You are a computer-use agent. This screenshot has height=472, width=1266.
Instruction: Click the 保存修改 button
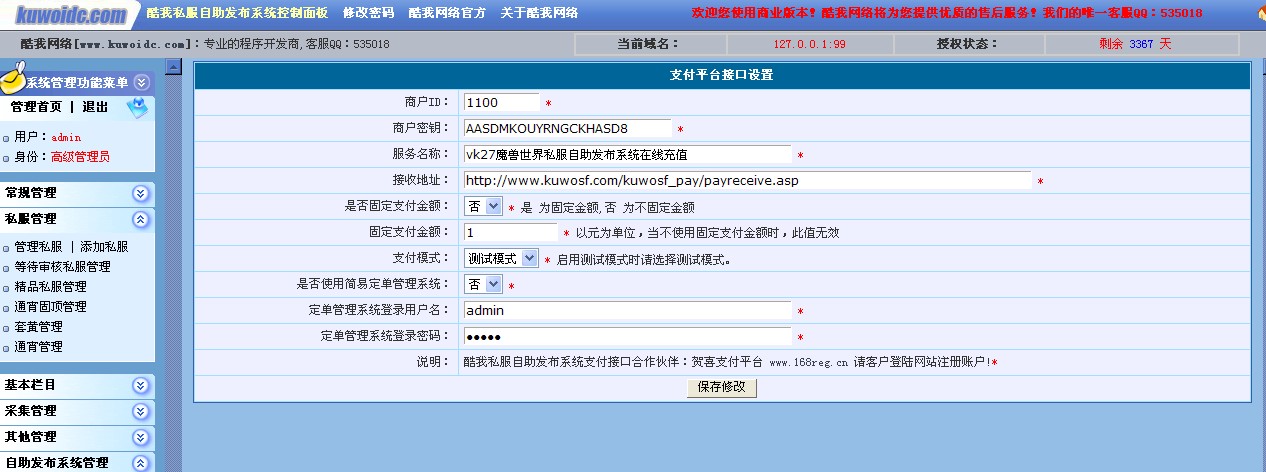(721, 387)
